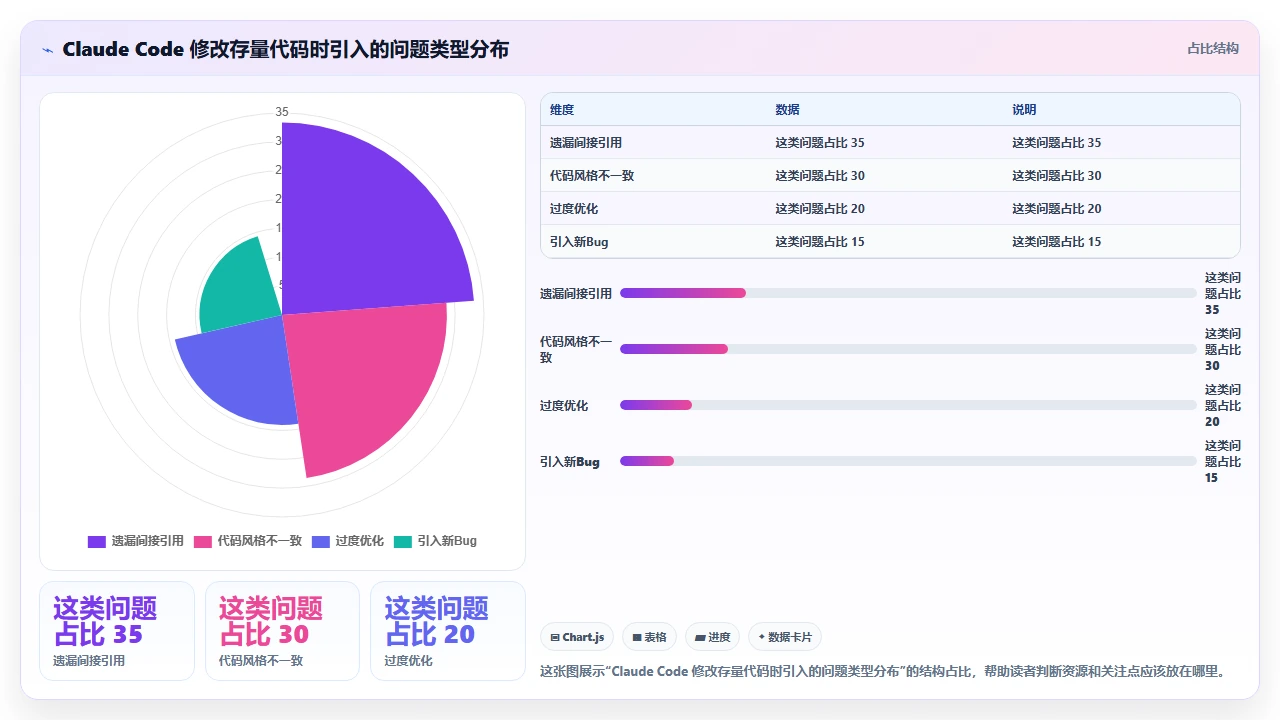The image size is (1280, 720).
Task: Click the dashboard title text
Action: click(x=286, y=49)
